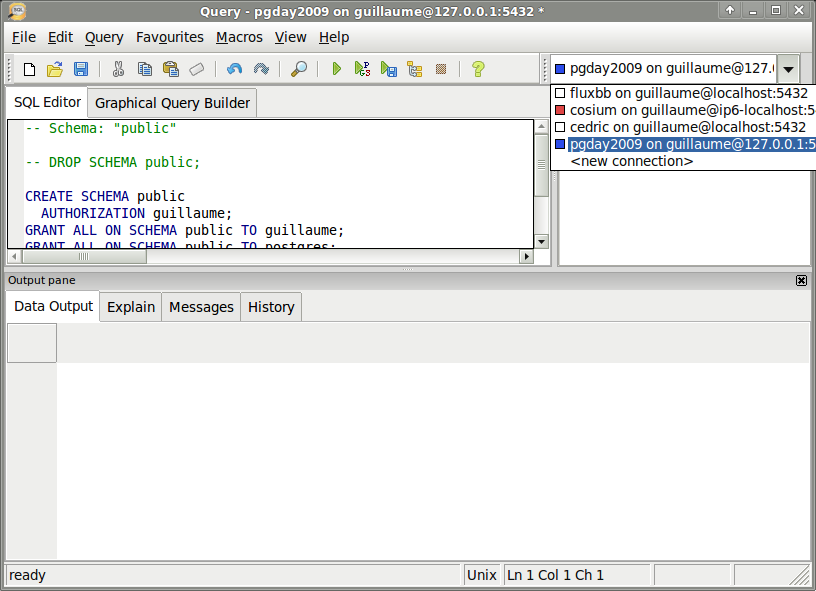Execute query with green play icon
The image size is (816, 591).
coord(337,69)
